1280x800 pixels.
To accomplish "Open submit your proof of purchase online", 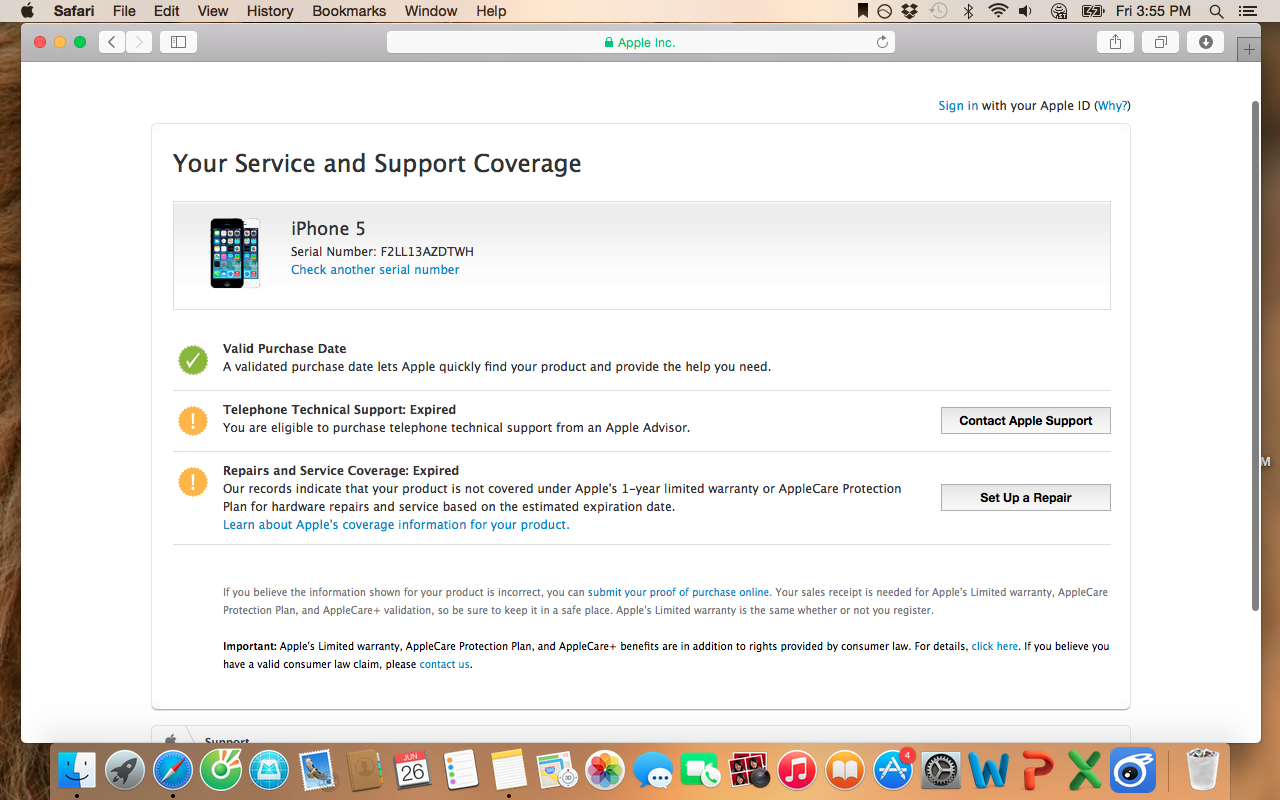I will coord(678,593).
